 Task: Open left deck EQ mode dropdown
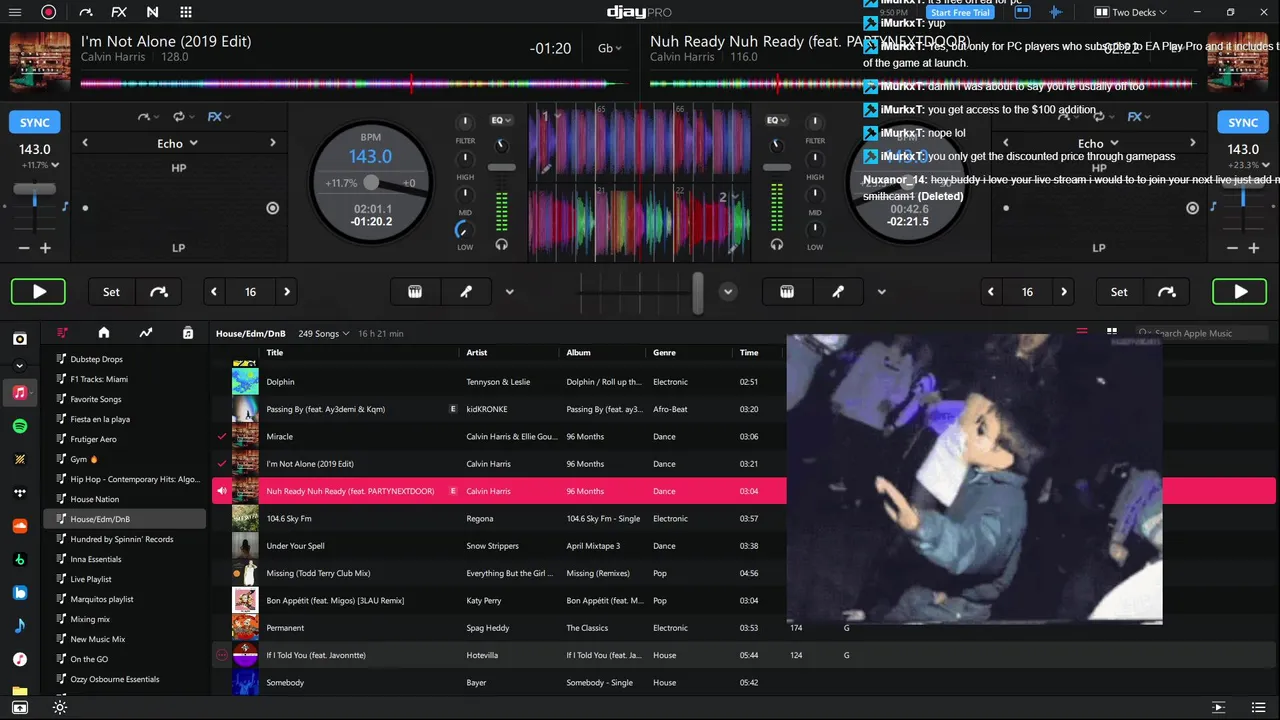pos(501,120)
